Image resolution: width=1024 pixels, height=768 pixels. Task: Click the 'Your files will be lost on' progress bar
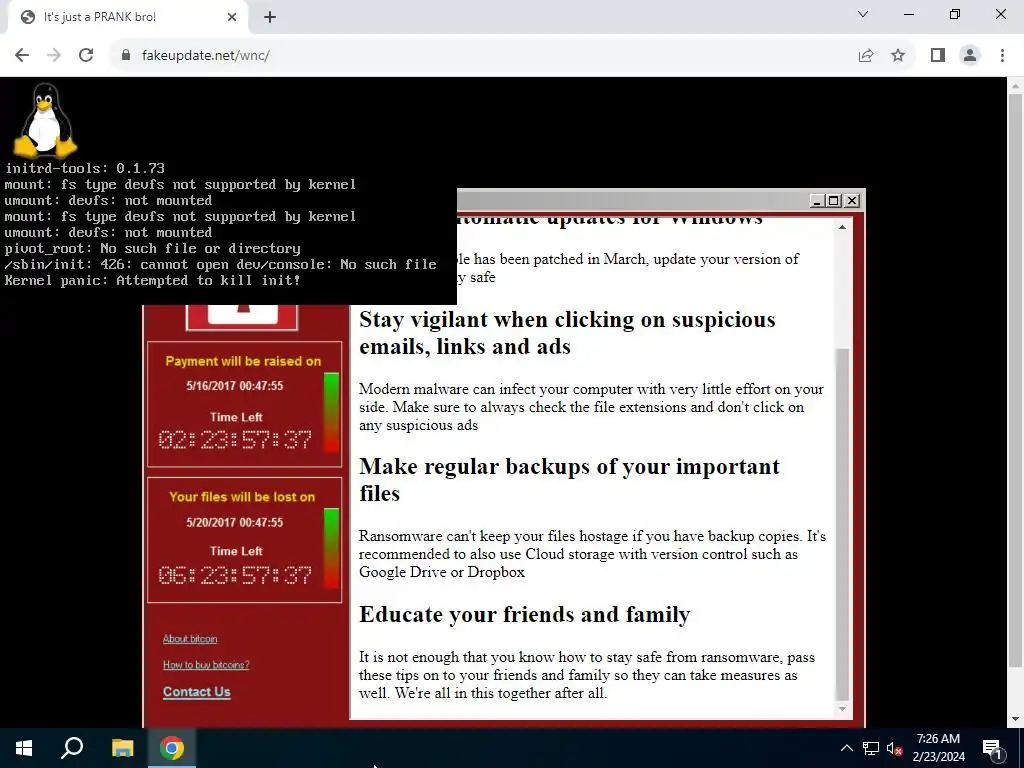pyautogui.click(x=331, y=548)
